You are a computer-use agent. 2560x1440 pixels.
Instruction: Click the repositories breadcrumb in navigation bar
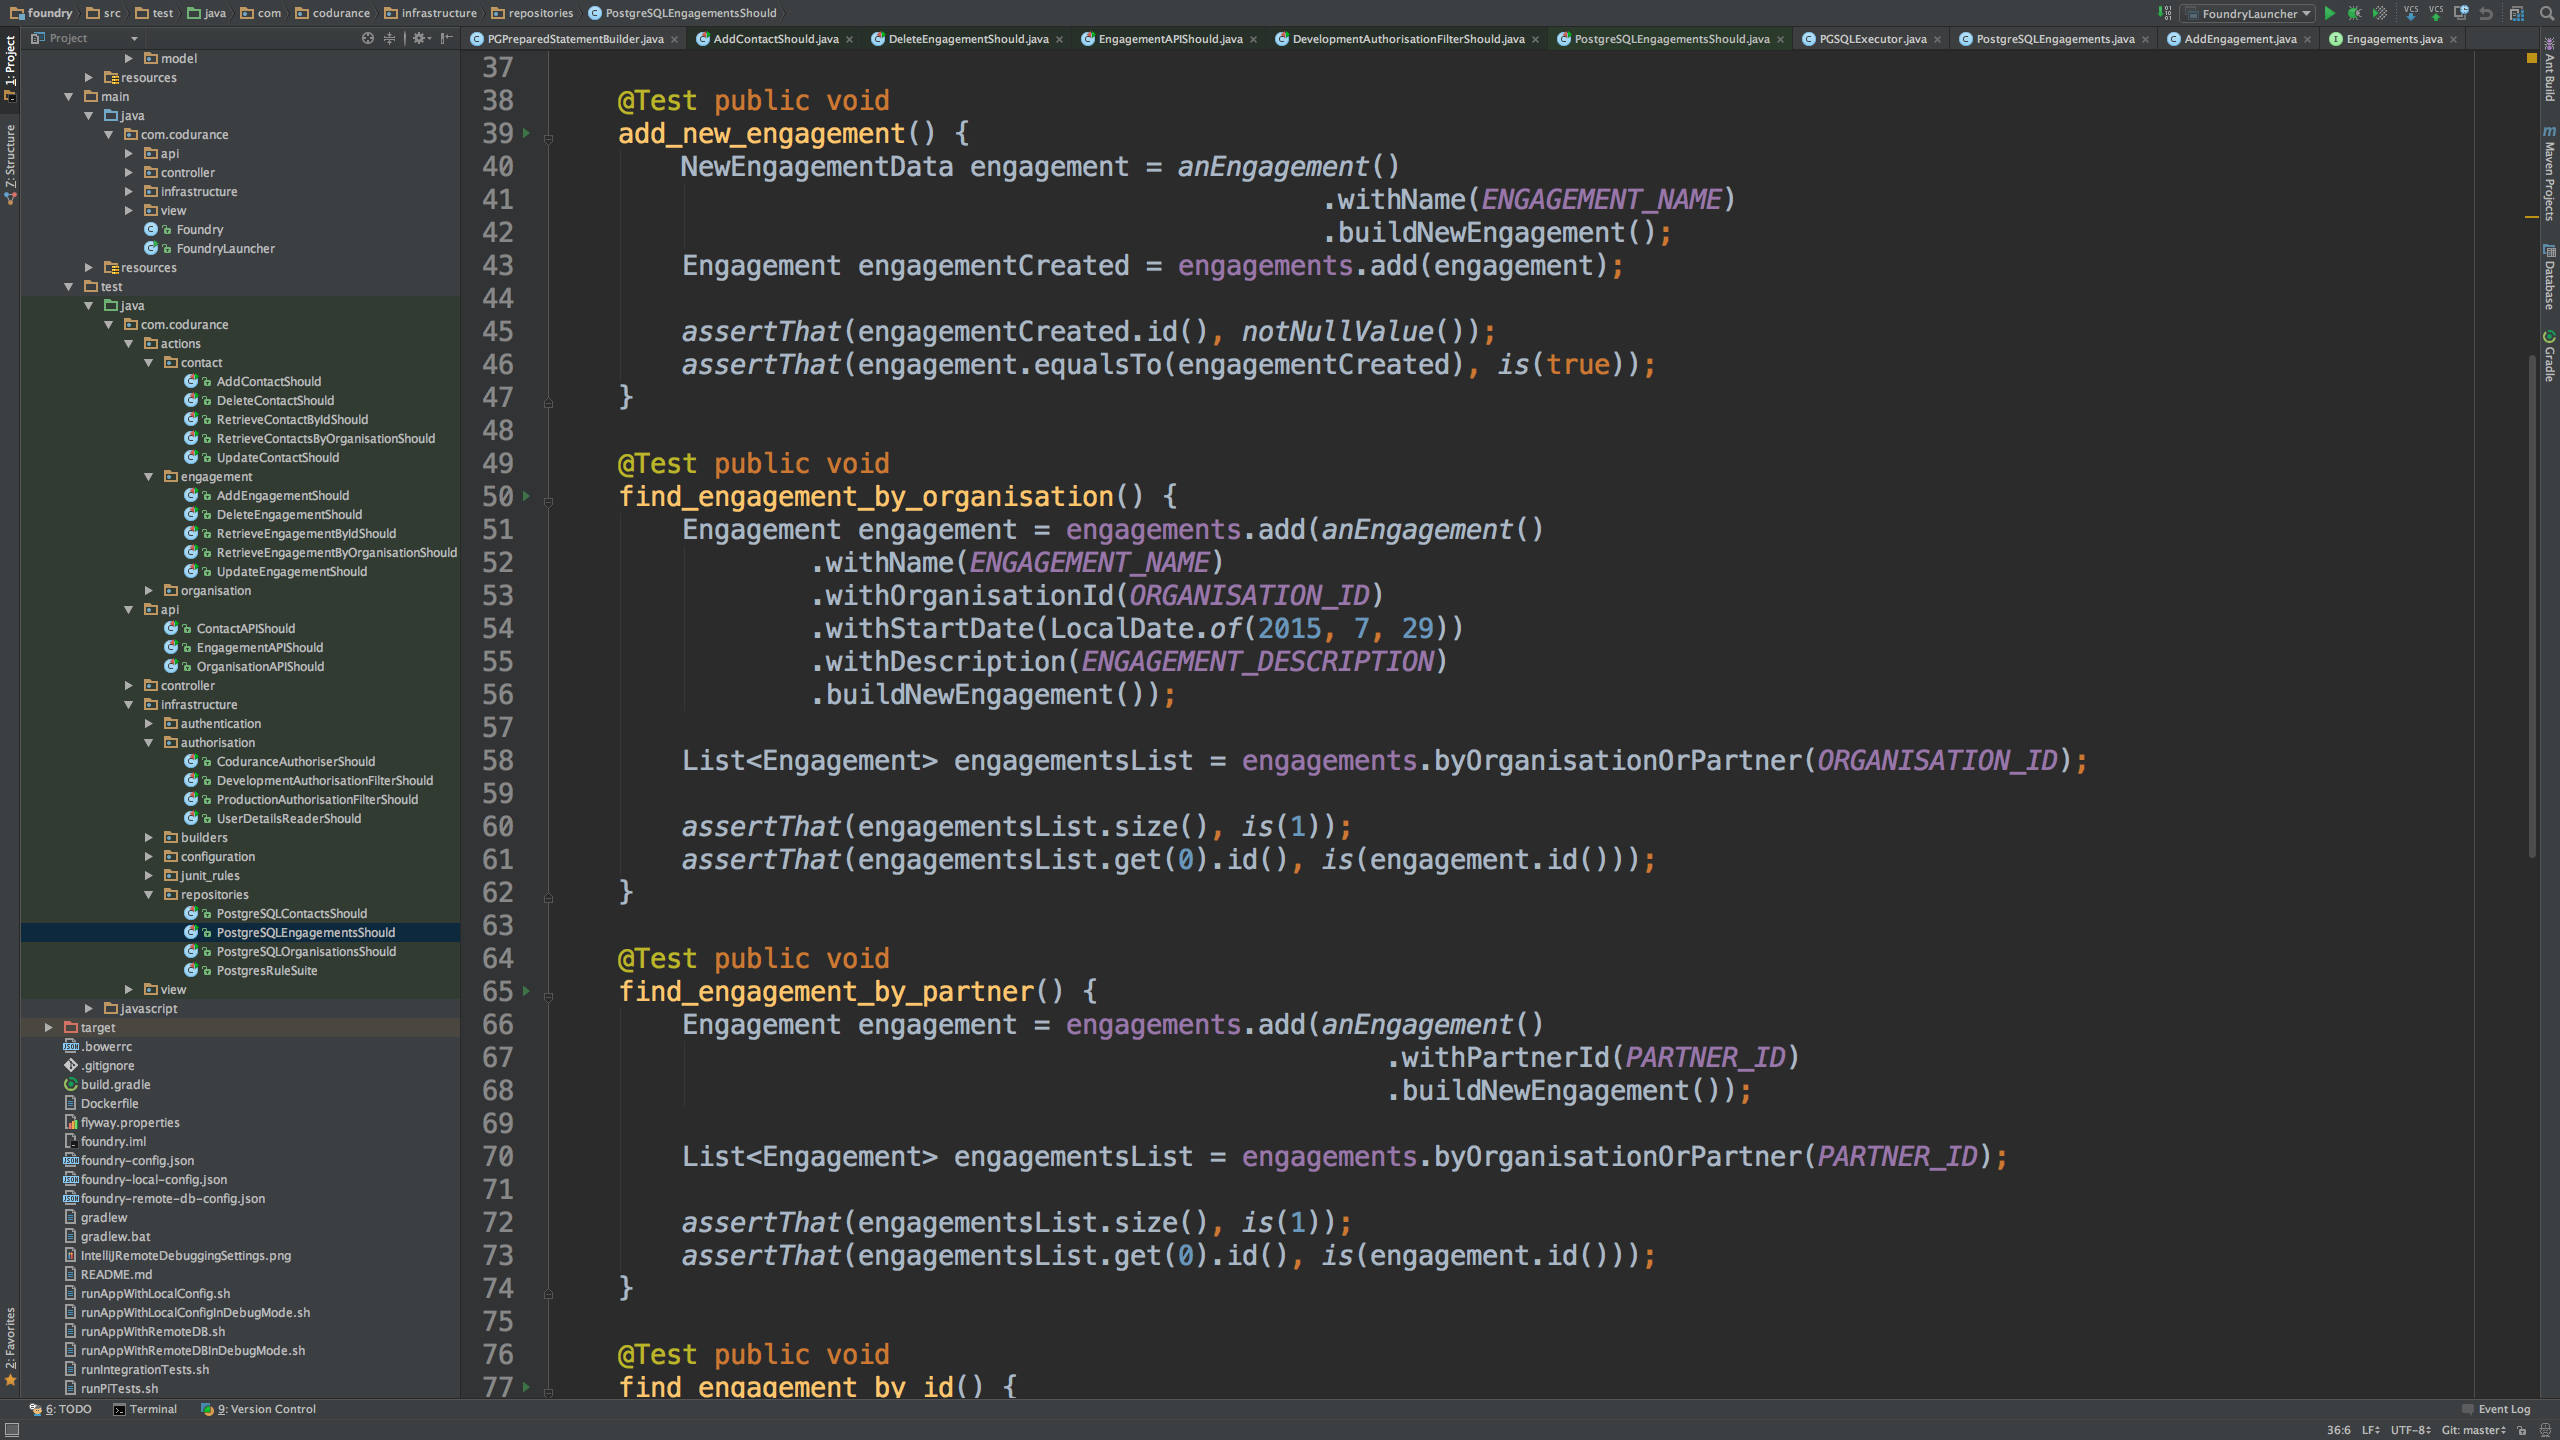[532, 13]
